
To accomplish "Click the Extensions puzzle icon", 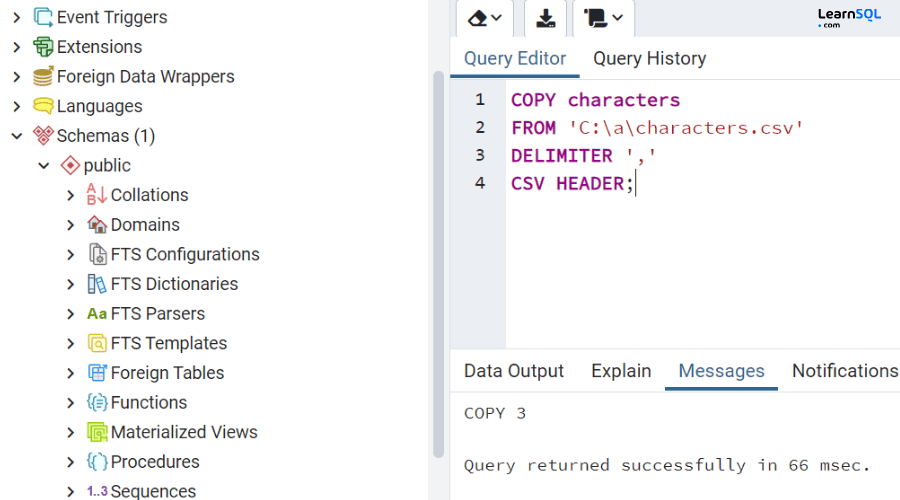I will tap(43, 47).
